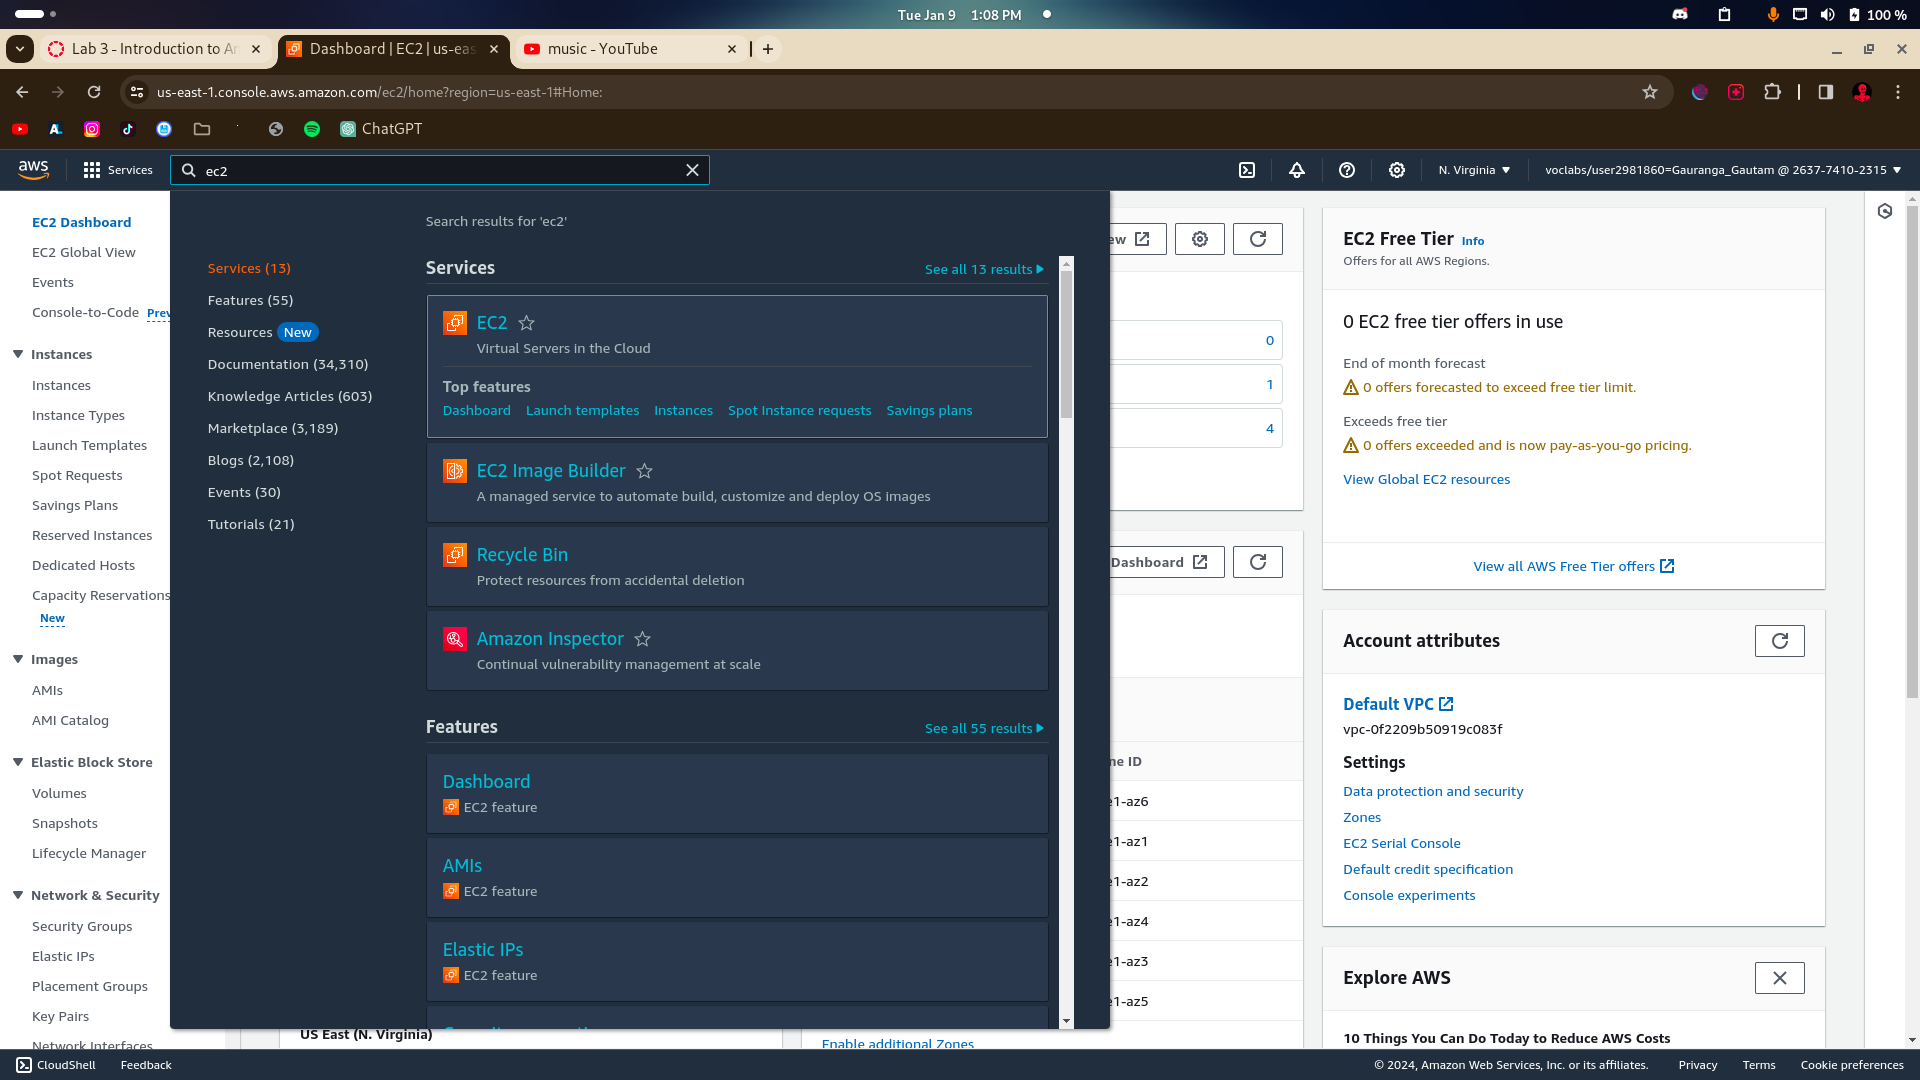The width and height of the screenshot is (1920, 1080).
Task: Click the AWS logo home icon
Action: [33, 170]
